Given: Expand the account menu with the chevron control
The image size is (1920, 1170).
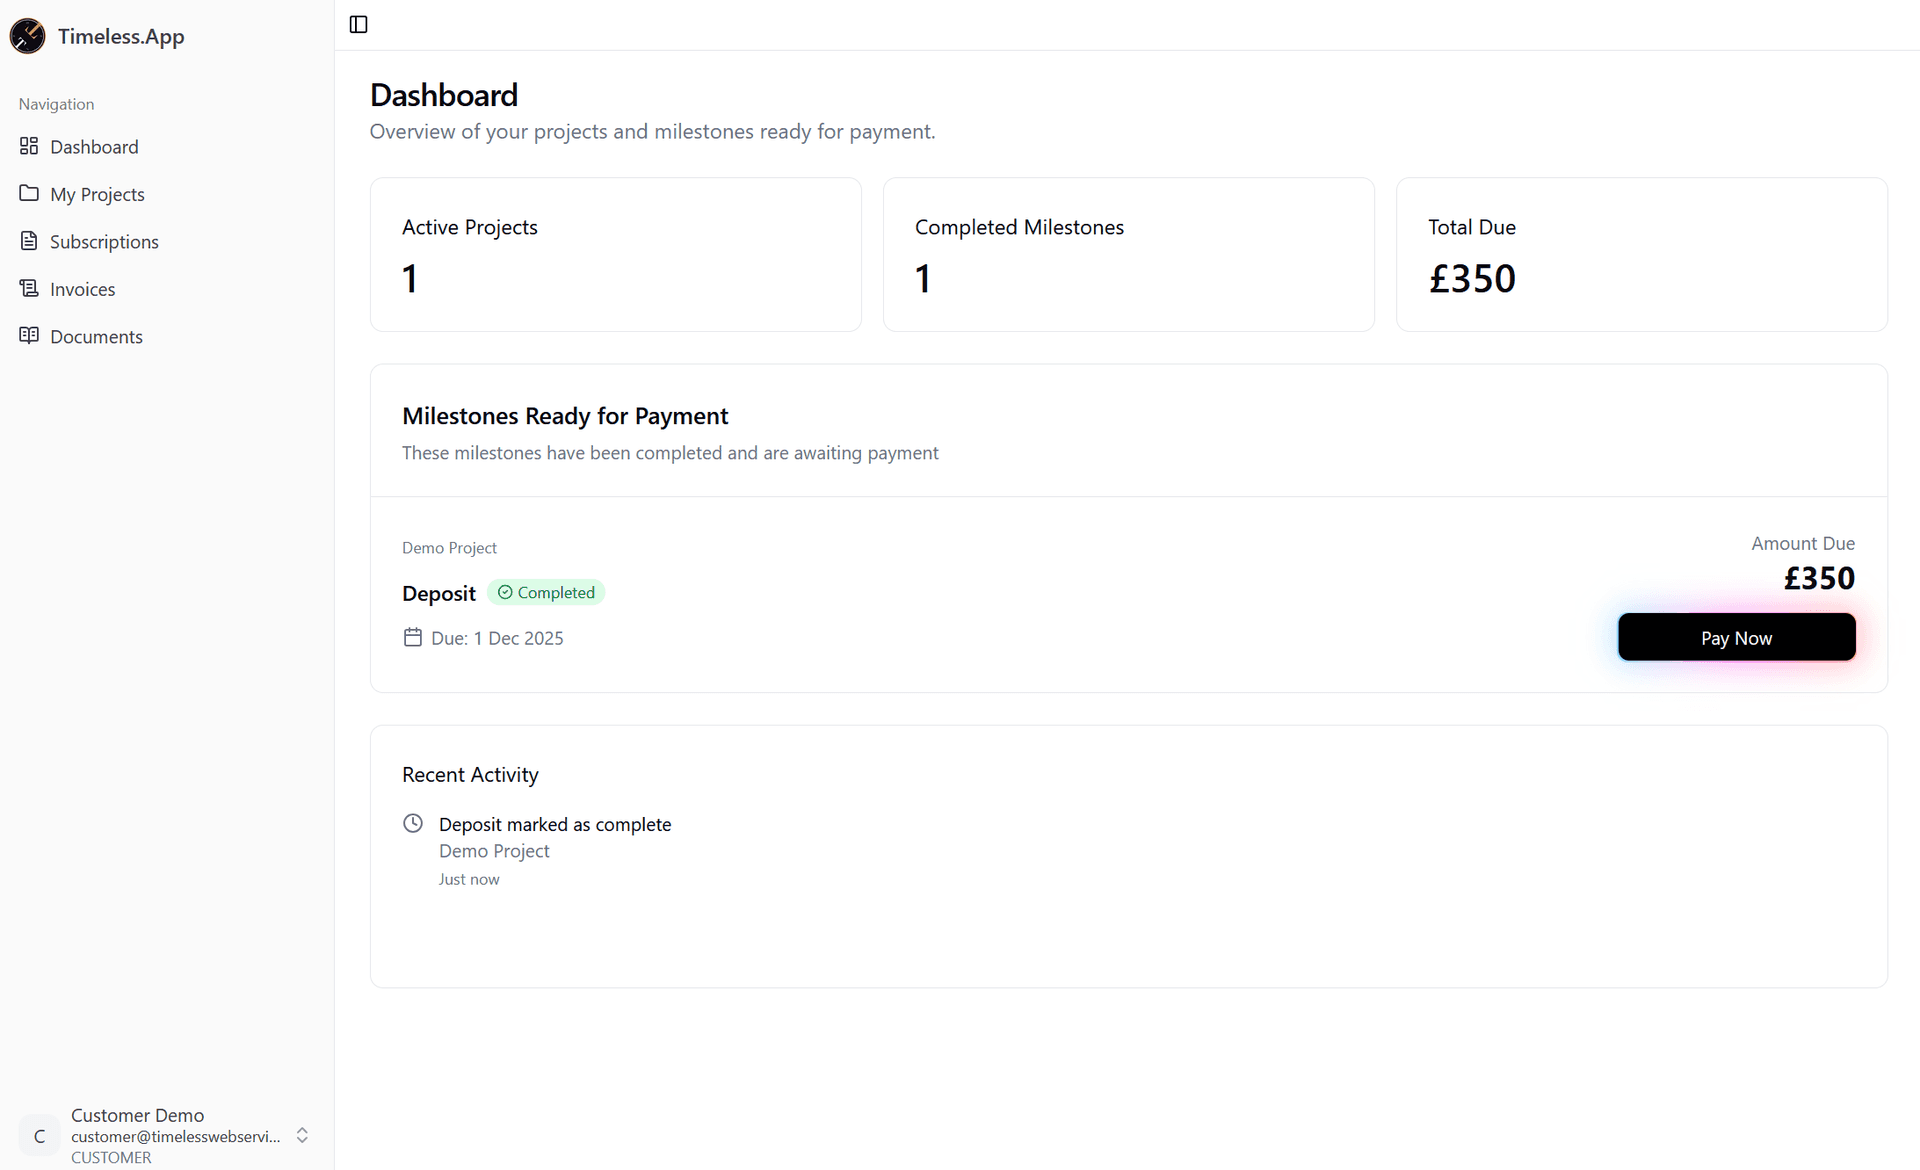Looking at the screenshot, I should tap(302, 1135).
